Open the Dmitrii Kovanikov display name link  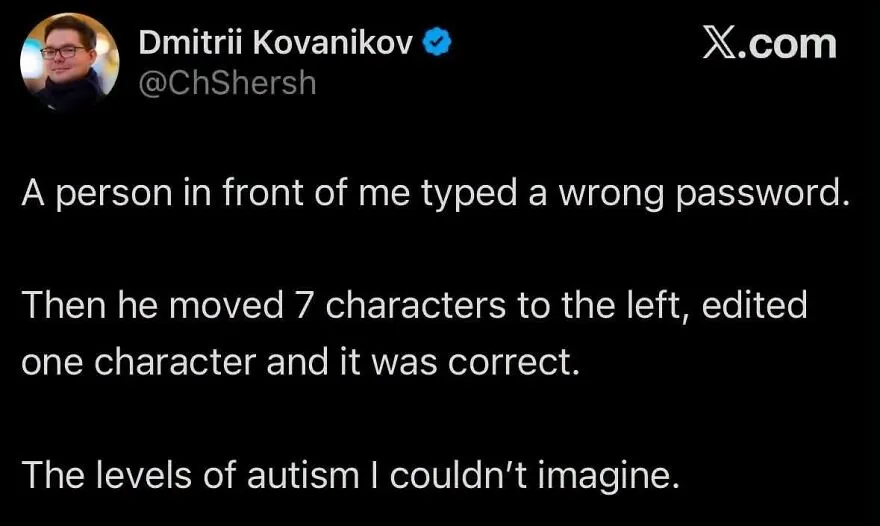276,42
